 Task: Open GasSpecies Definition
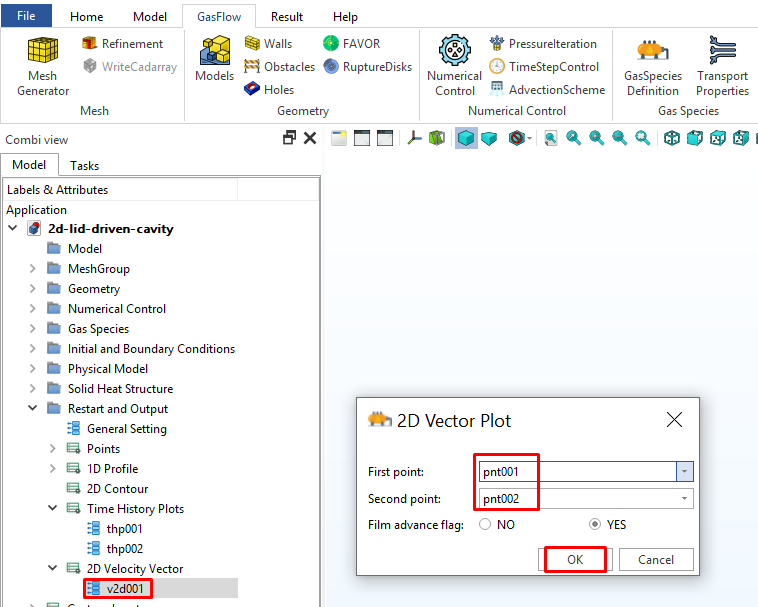pos(652,65)
